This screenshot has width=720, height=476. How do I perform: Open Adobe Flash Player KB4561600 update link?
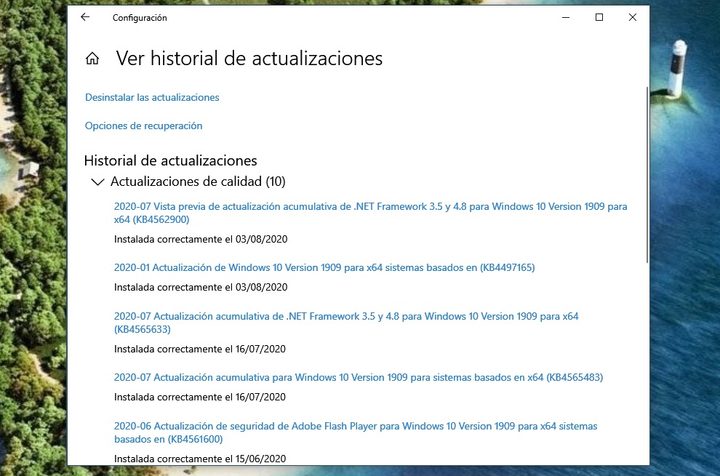(x=355, y=432)
